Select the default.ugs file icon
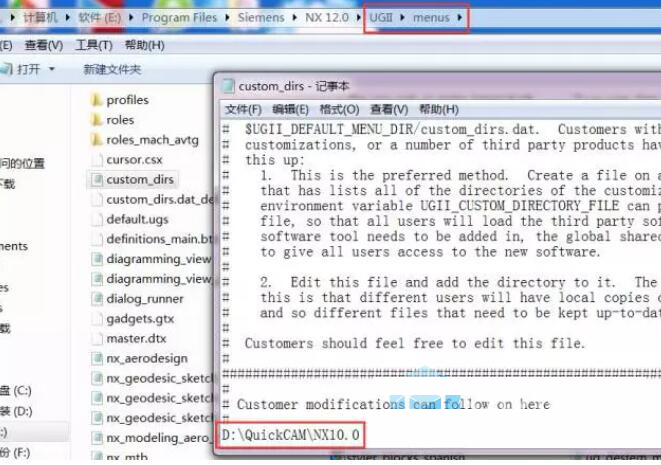Image resolution: width=661 pixels, height=465 pixels. click(x=97, y=219)
